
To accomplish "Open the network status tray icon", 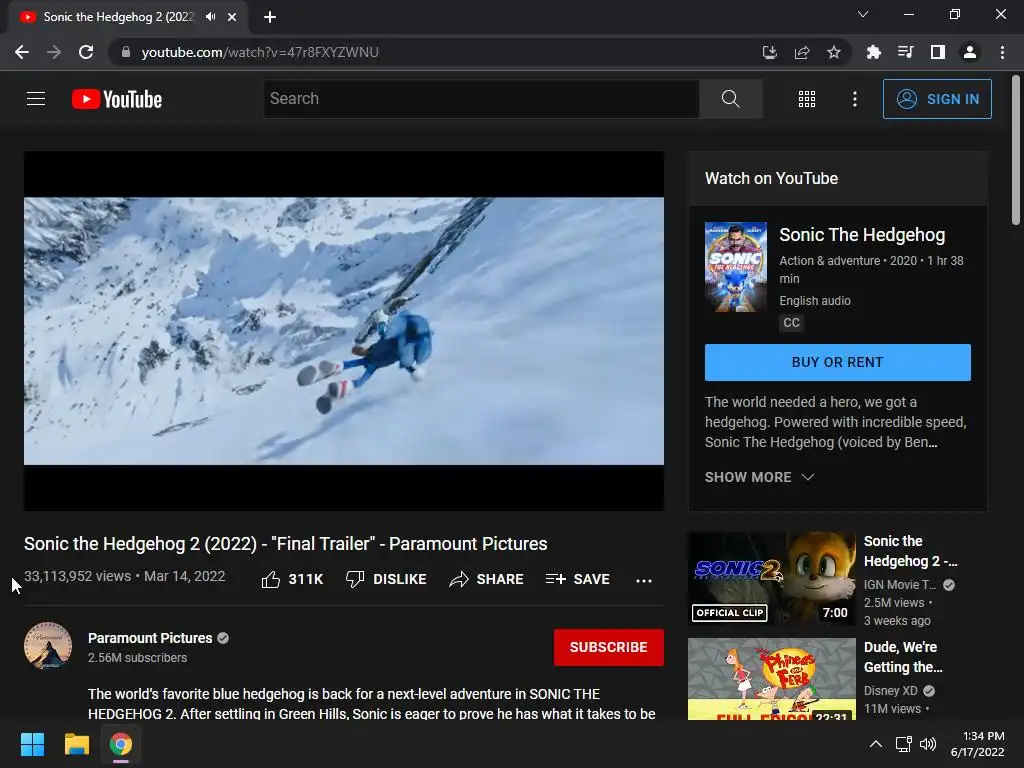I will pyautogui.click(x=903, y=744).
